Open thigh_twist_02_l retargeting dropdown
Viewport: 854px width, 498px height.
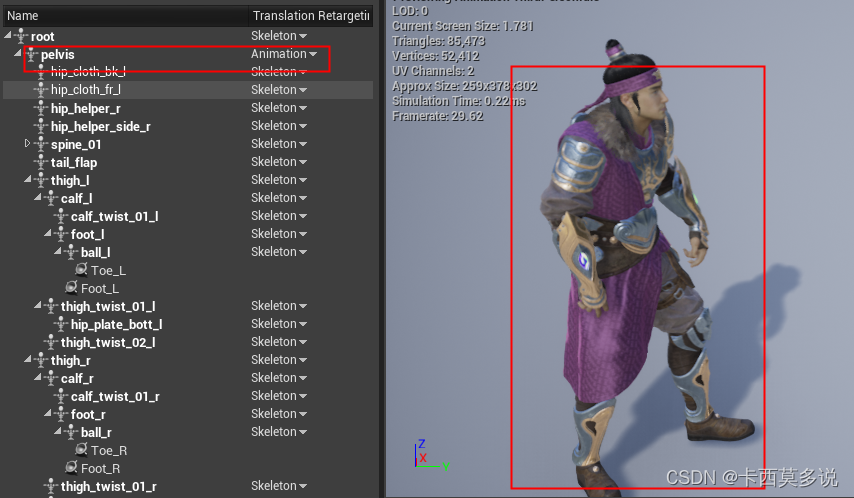pos(279,342)
